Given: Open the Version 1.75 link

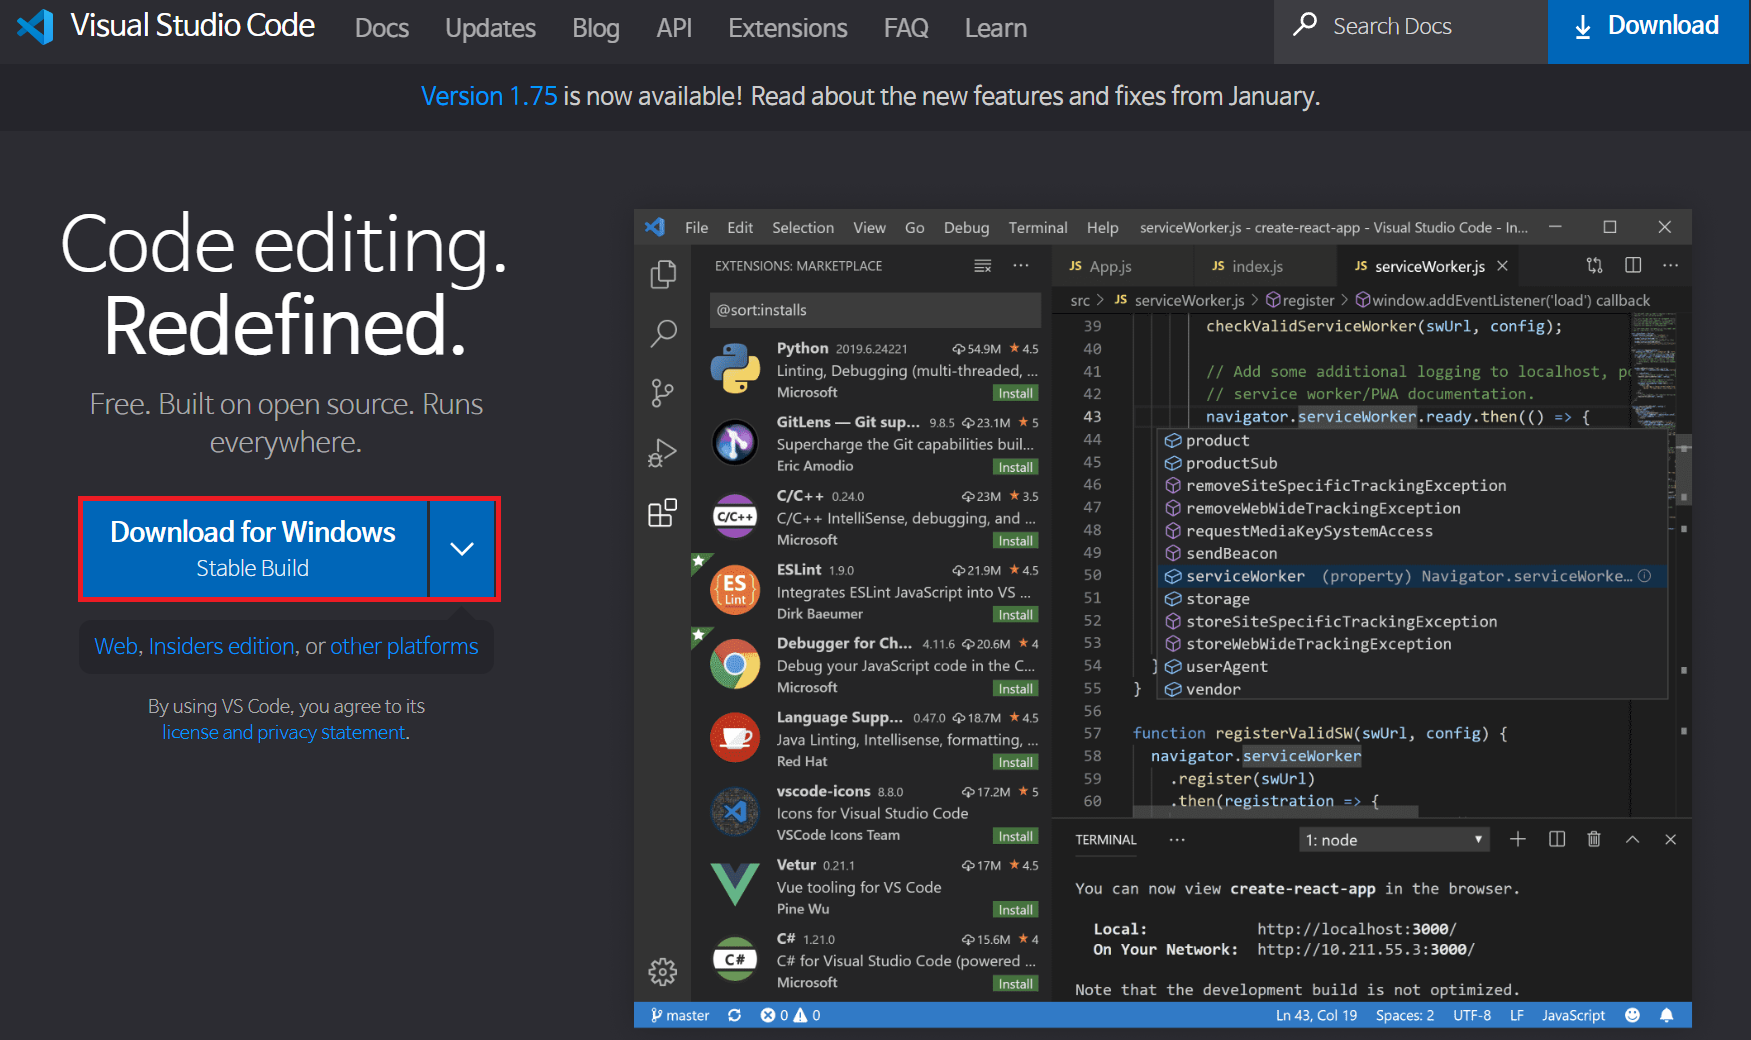Looking at the screenshot, I should tap(489, 96).
